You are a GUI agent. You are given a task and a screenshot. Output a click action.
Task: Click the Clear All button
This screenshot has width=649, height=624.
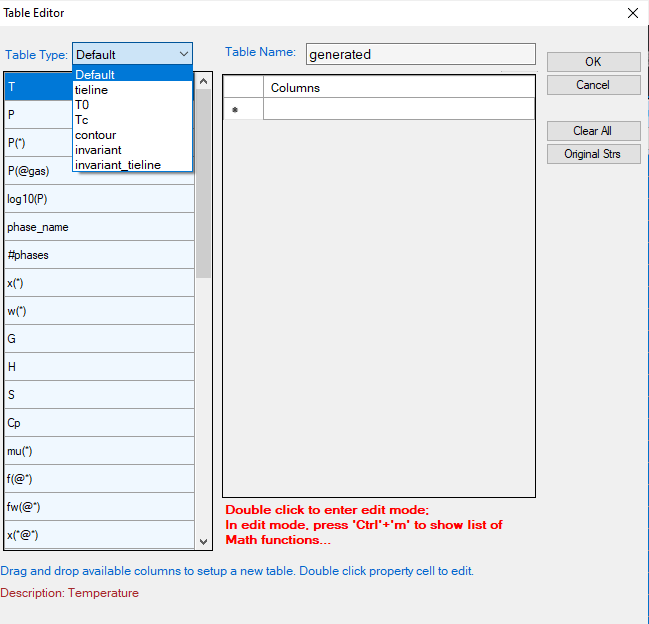point(593,131)
